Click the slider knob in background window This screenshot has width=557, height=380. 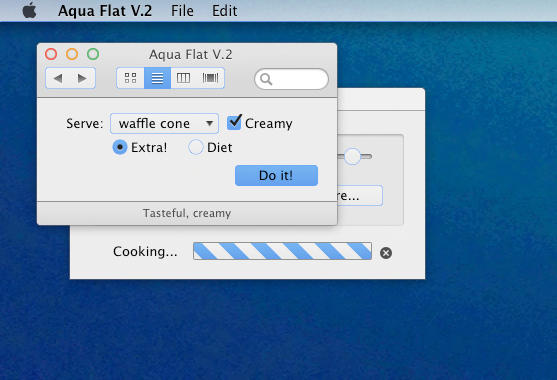coord(352,156)
